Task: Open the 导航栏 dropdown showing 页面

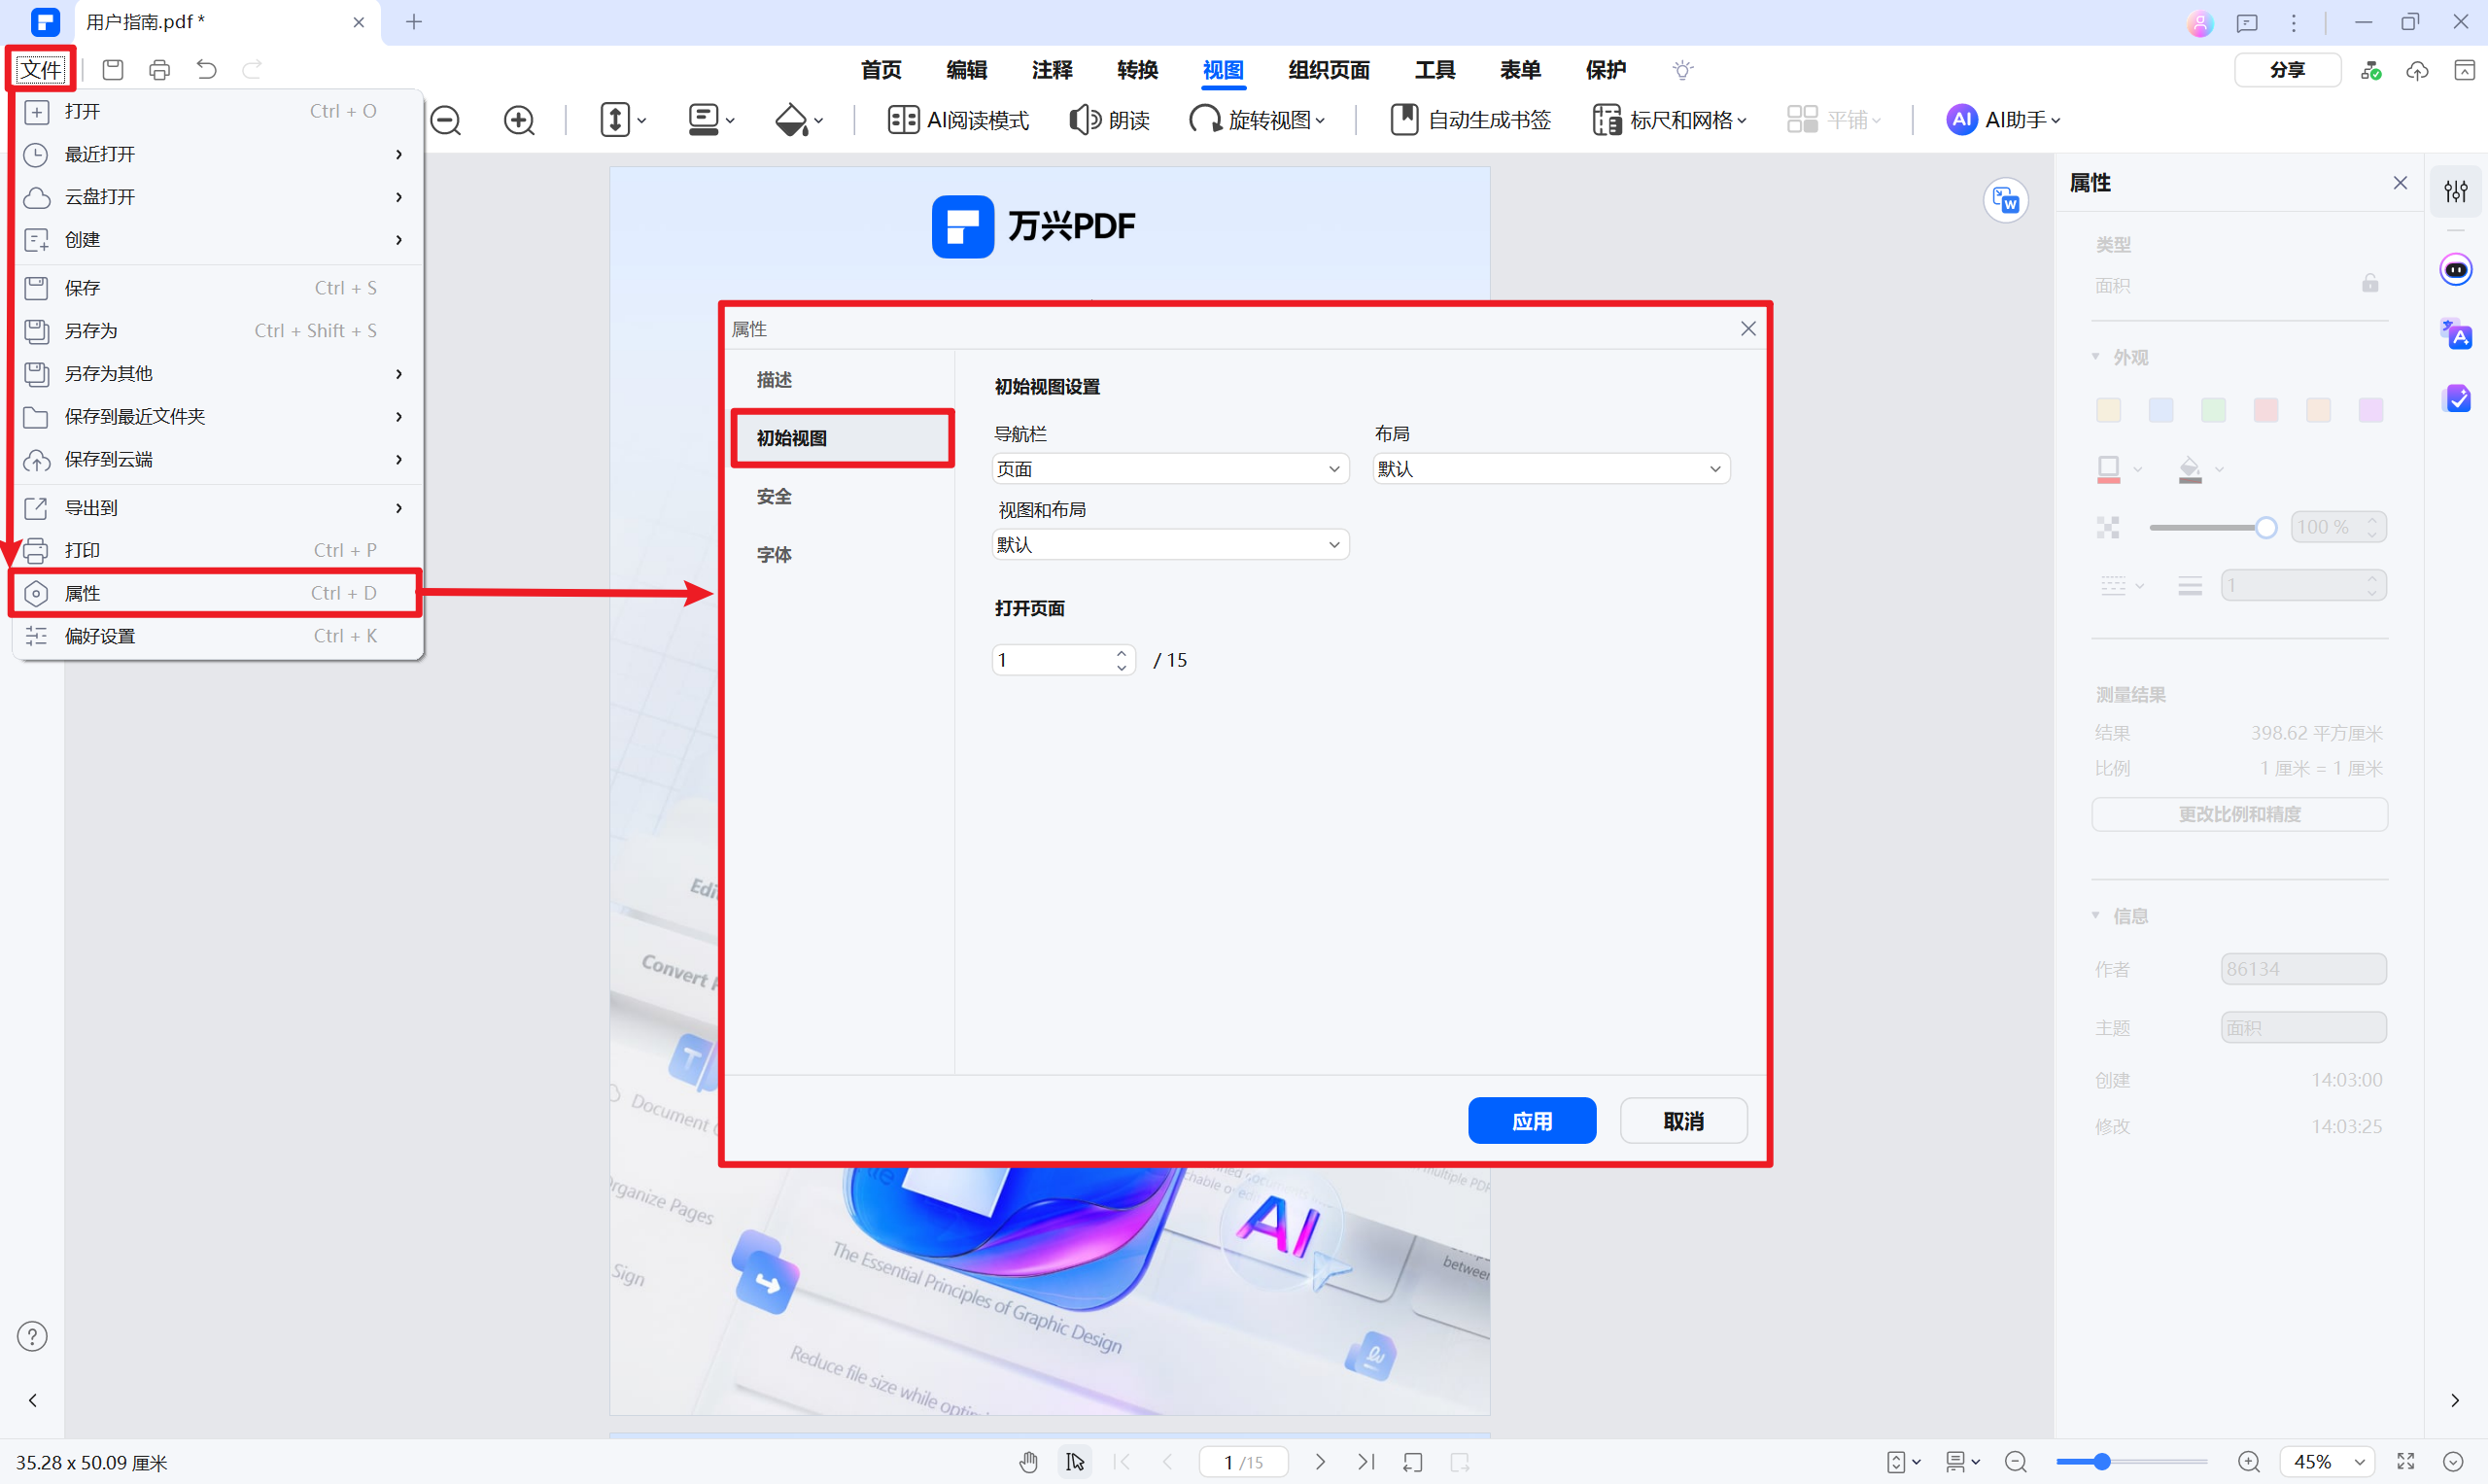Action: tap(1169, 469)
